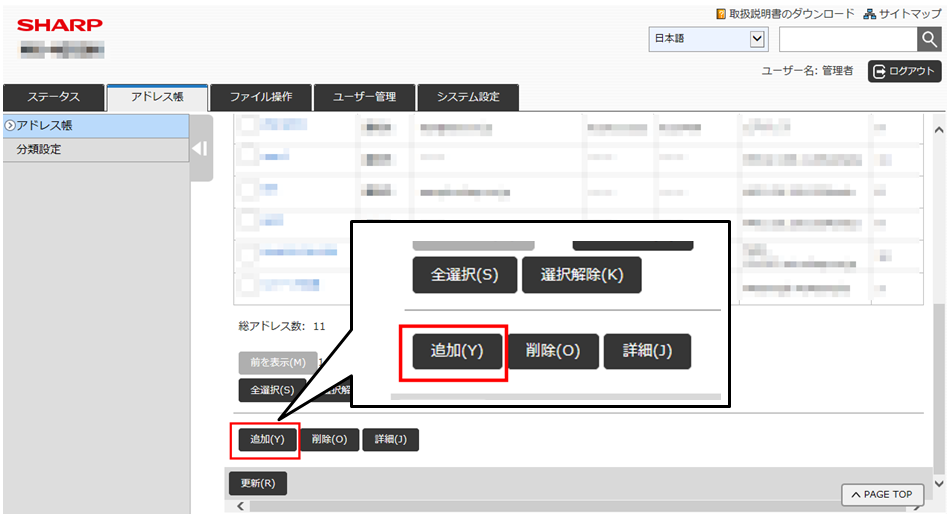Click 追加(Y) in the bottom button row
Image resolution: width=949 pixels, height=522 pixels.
coord(268,439)
